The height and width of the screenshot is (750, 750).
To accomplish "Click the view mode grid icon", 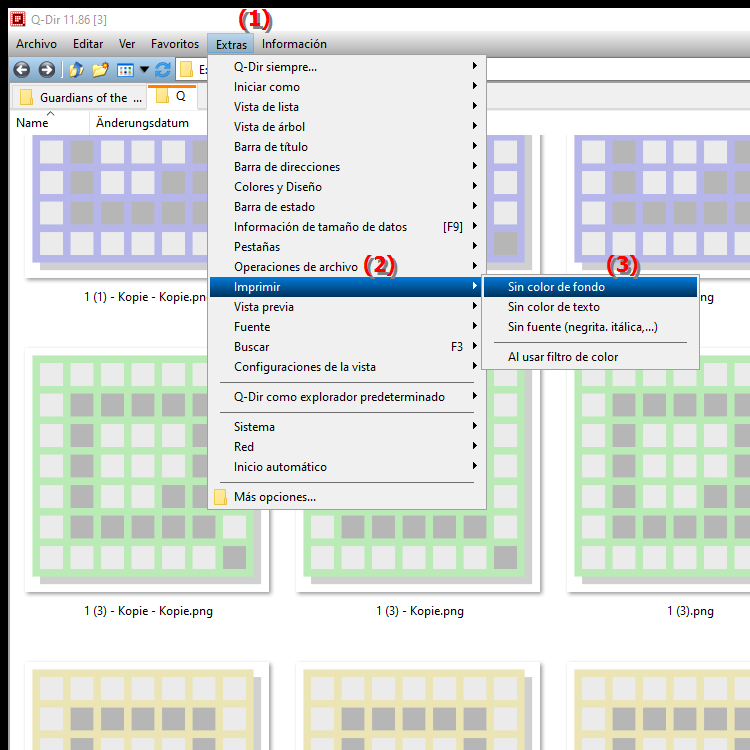I will click(125, 70).
